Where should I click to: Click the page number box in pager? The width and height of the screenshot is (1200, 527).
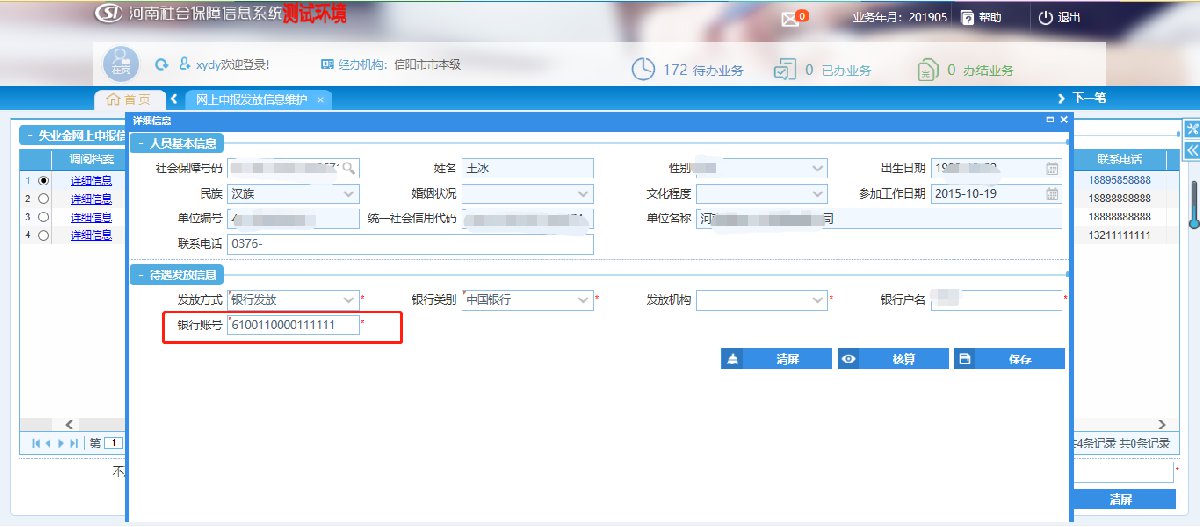[114, 442]
